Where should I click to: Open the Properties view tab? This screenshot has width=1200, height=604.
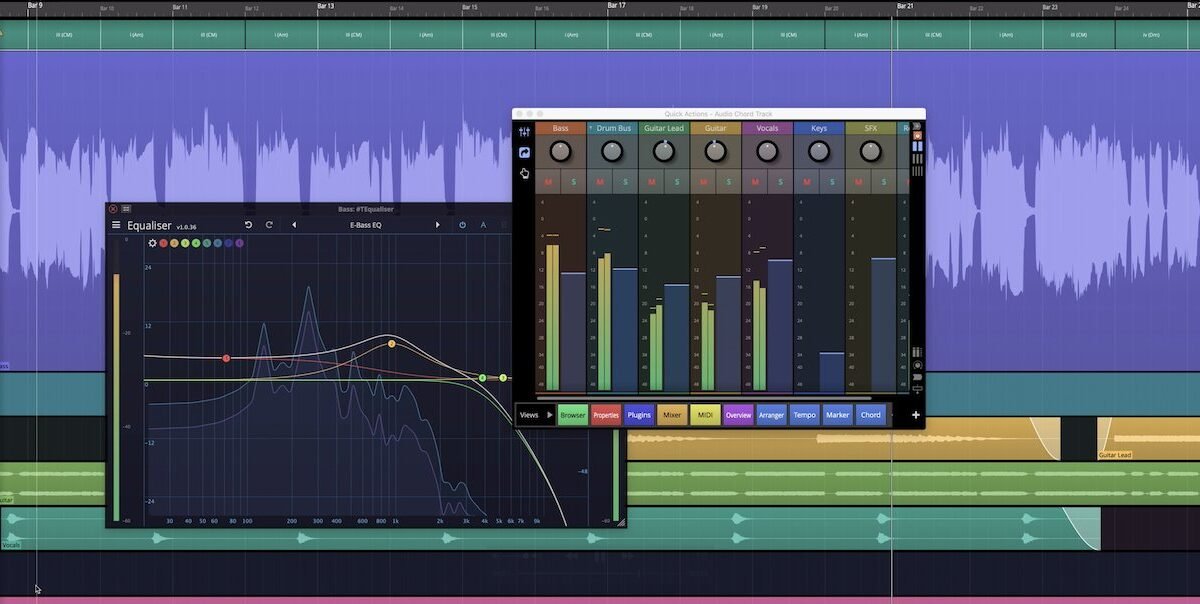606,415
